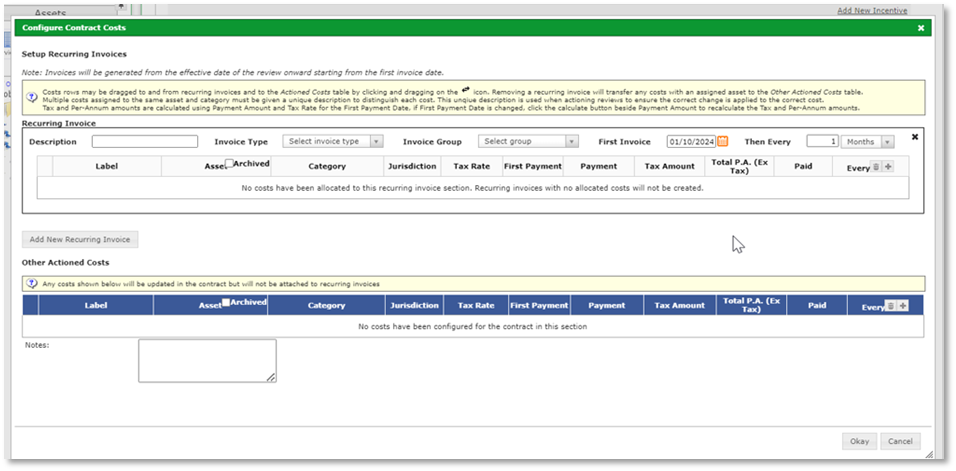Click resize grip at dialog corner
The width and height of the screenshot is (956, 471).
tap(929, 454)
